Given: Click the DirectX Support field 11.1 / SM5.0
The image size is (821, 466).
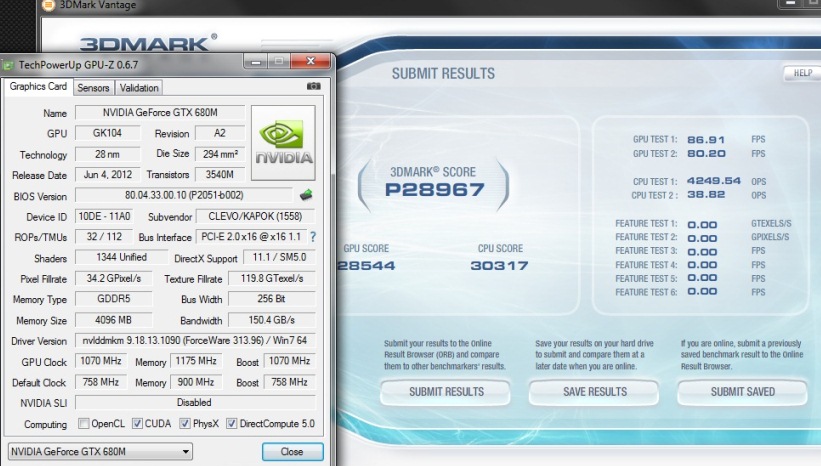Looking at the screenshot, I should point(279,257).
